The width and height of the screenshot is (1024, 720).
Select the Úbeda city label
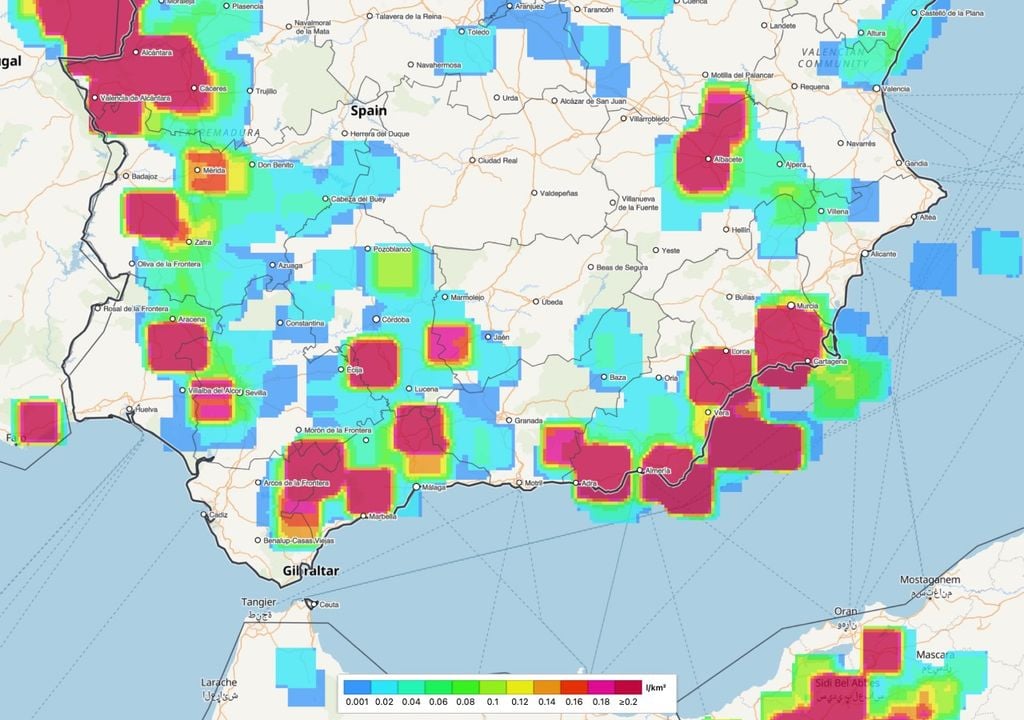[x=552, y=302]
